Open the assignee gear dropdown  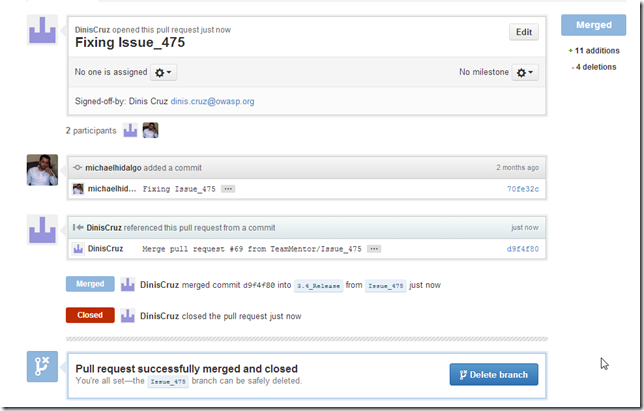(163, 73)
